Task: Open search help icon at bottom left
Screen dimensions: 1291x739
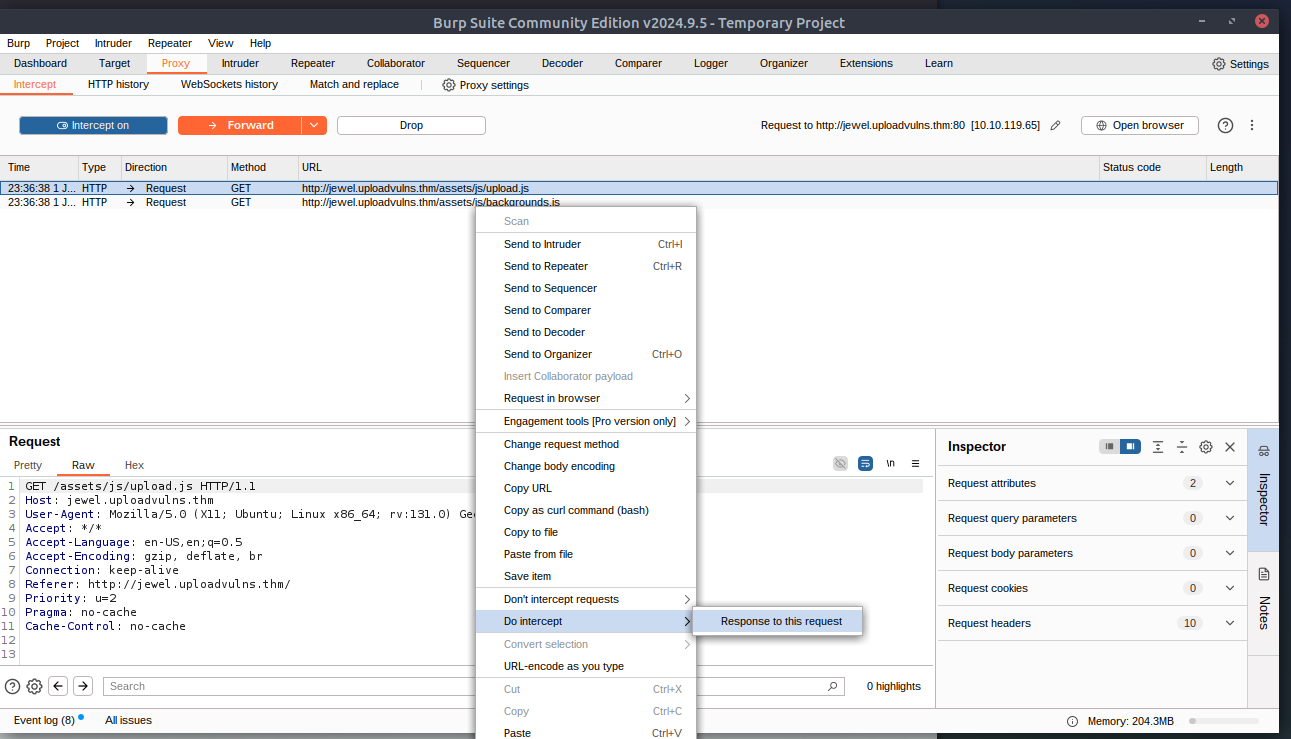Action: [12, 686]
